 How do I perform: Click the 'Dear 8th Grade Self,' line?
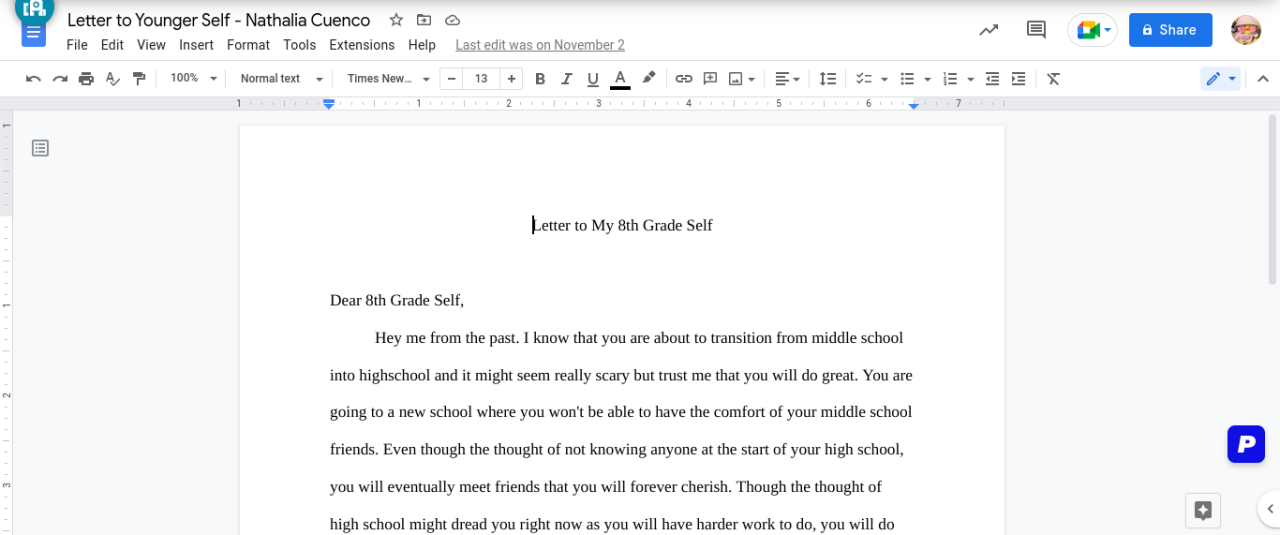pos(397,300)
